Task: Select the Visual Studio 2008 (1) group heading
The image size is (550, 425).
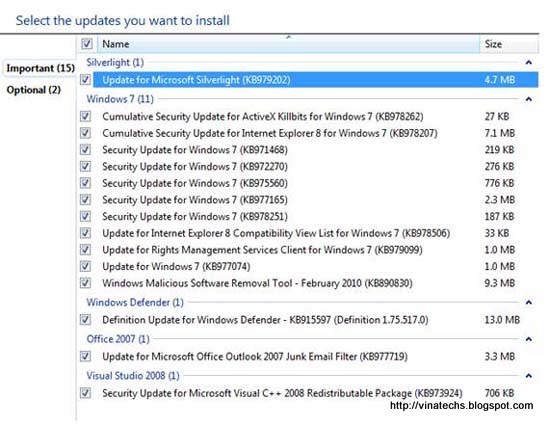Action: pos(133,376)
